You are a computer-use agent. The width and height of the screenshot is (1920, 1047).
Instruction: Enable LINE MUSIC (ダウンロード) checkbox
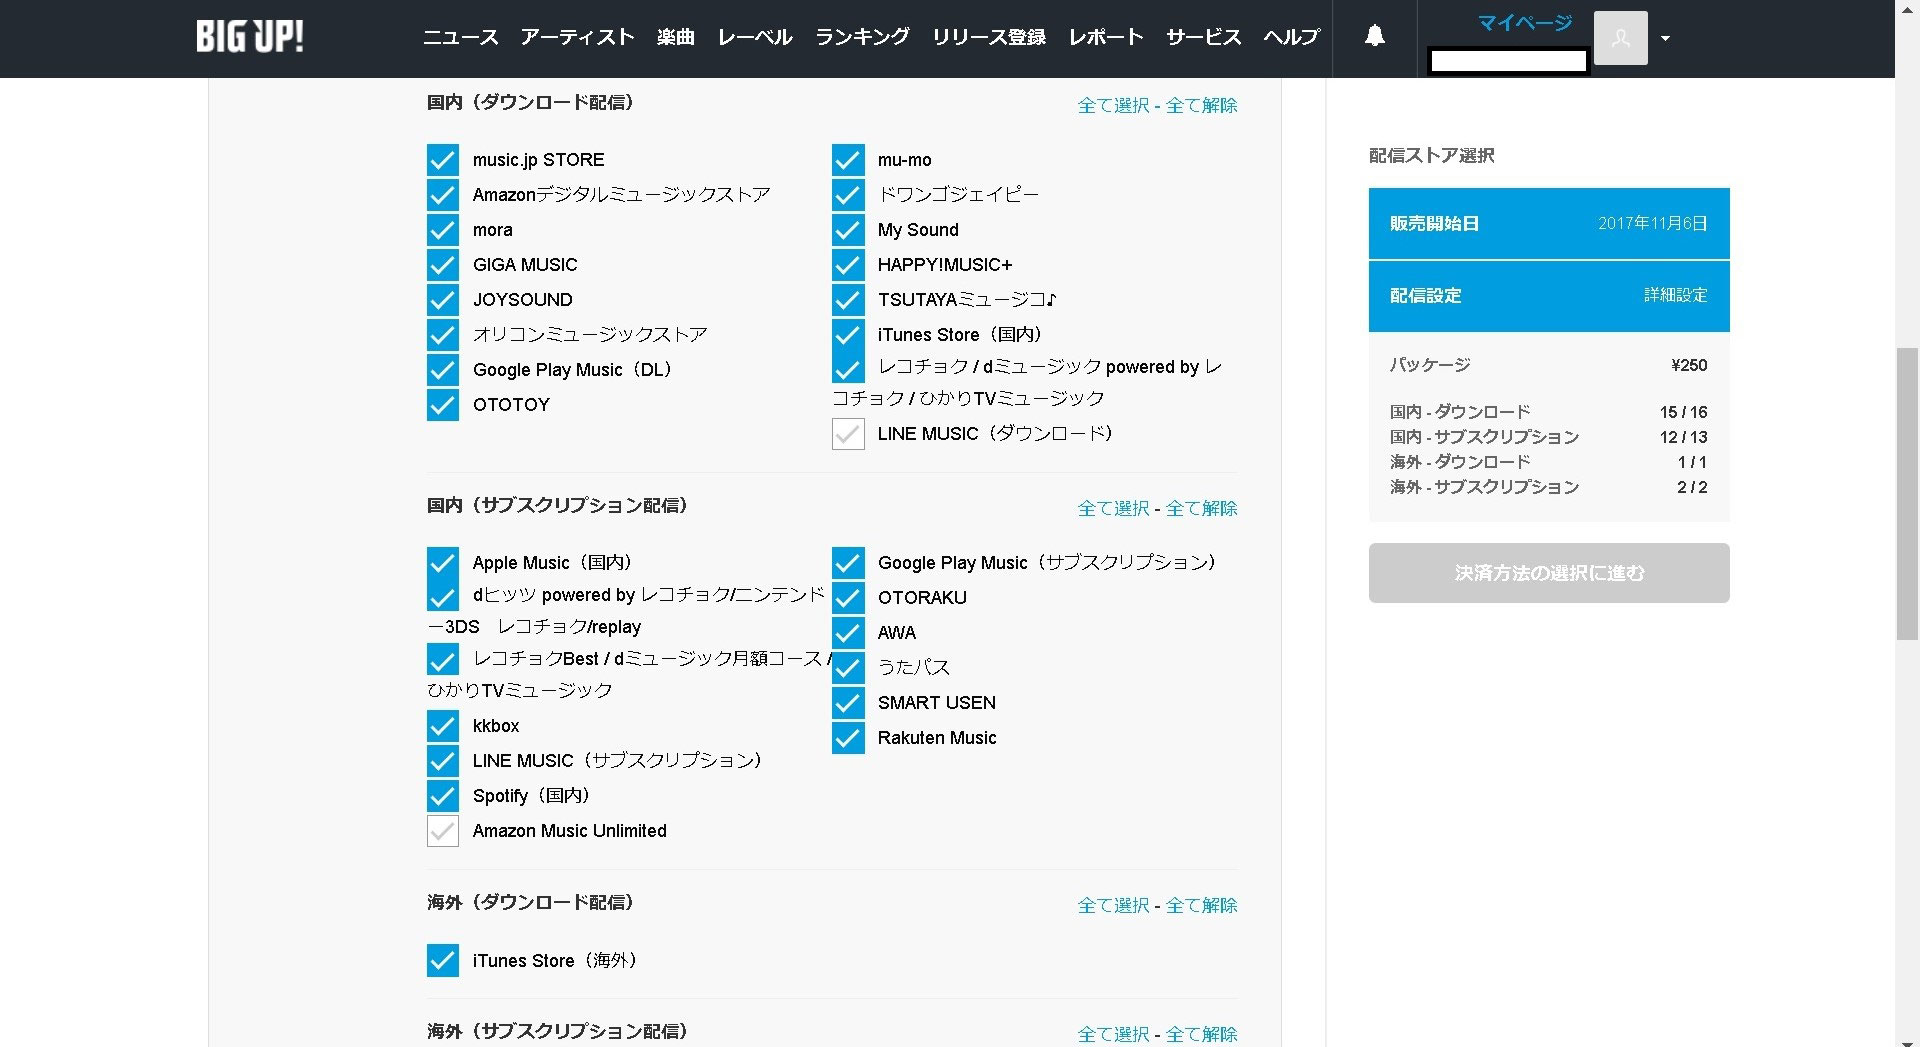click(x=848, y=434)
